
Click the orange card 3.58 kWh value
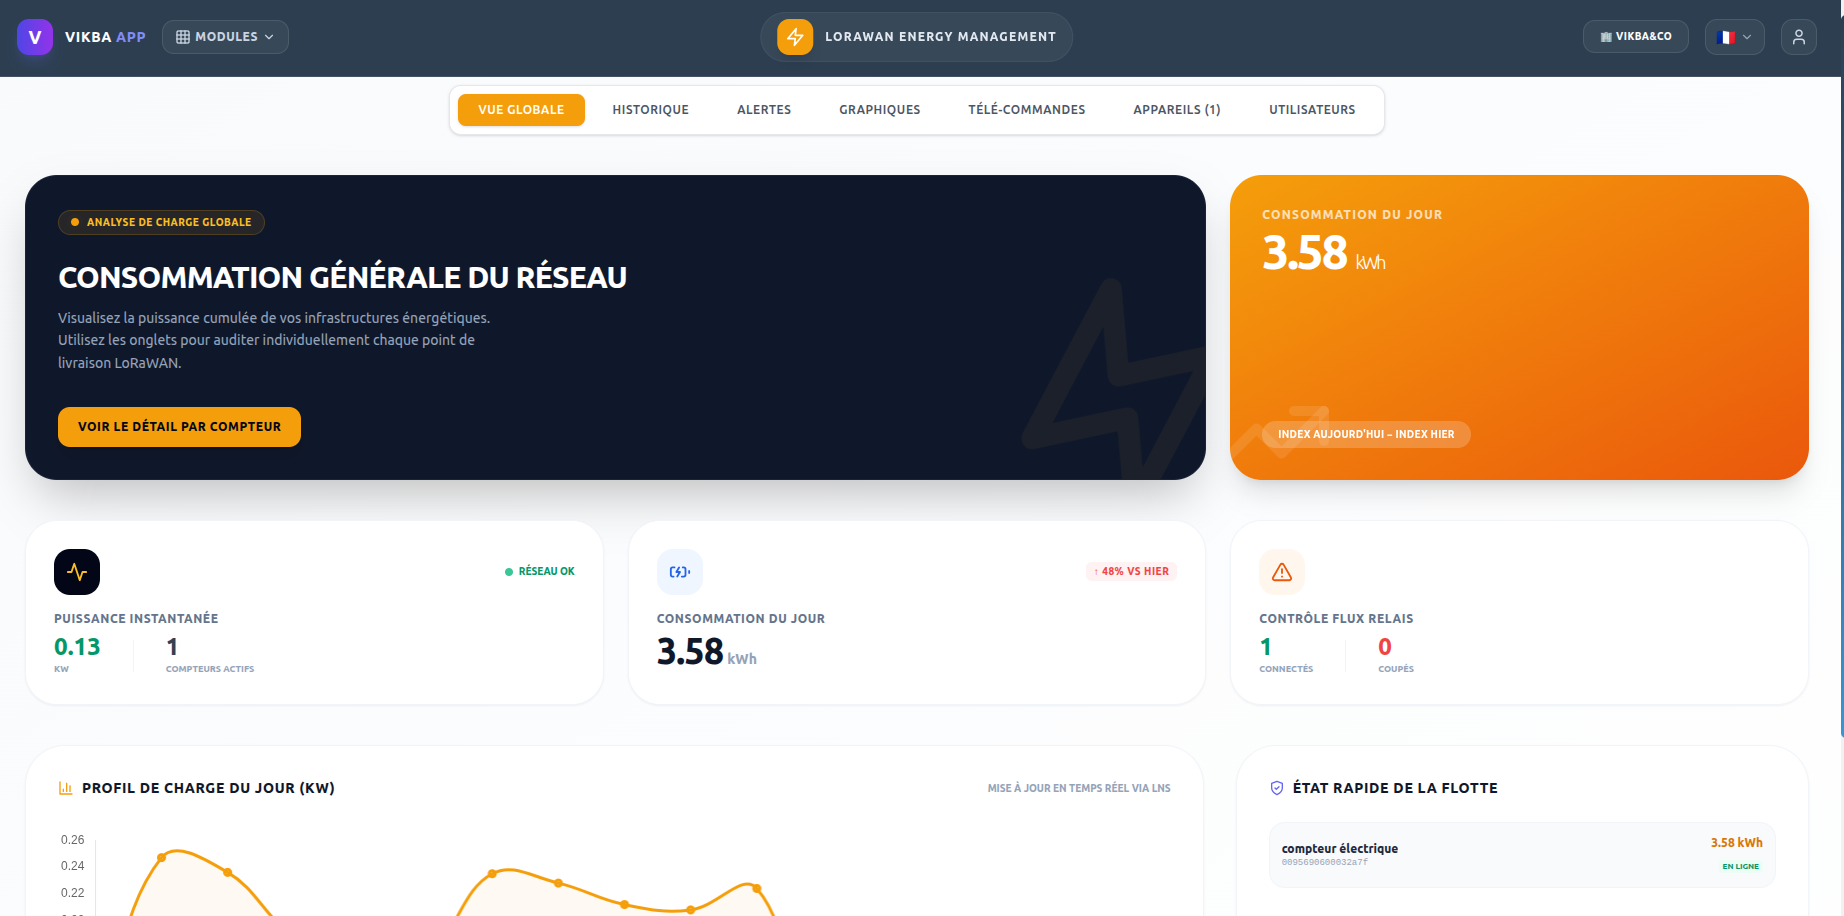click(1324, 253)
